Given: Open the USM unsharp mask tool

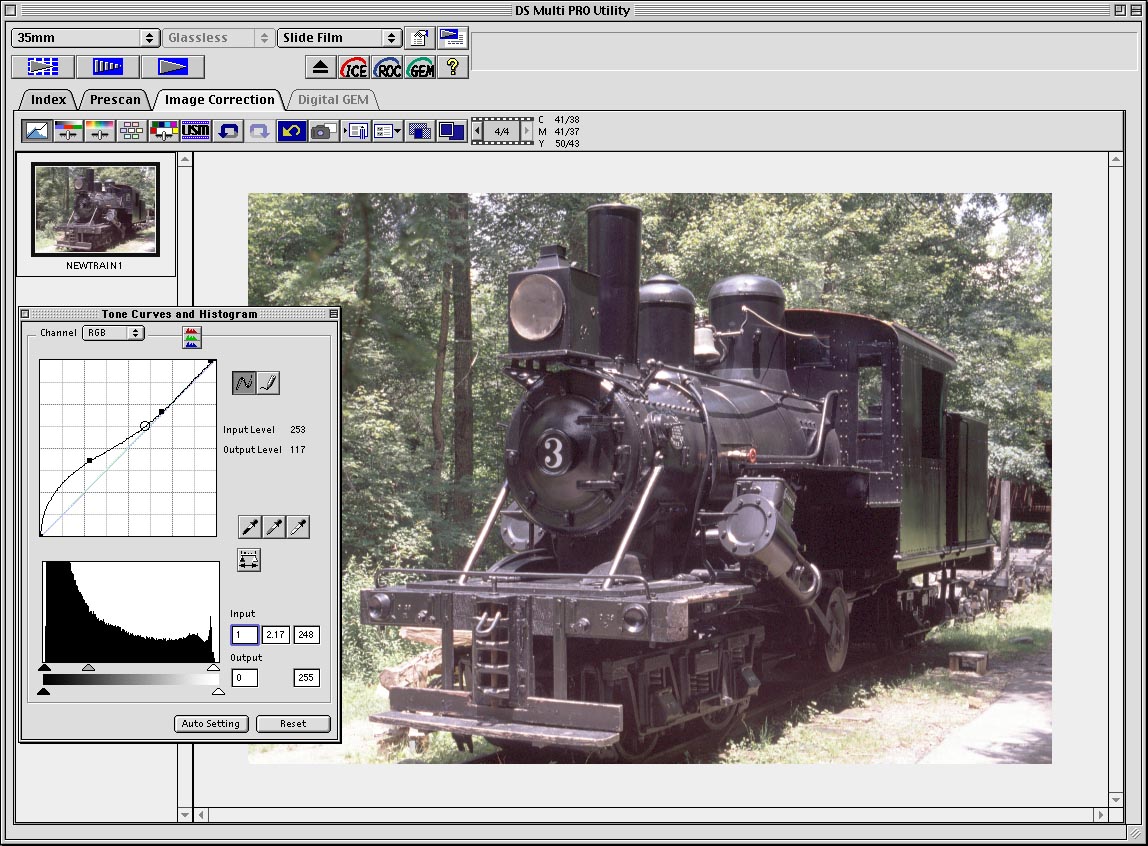Looking at the screenshot, I should 195,131.
